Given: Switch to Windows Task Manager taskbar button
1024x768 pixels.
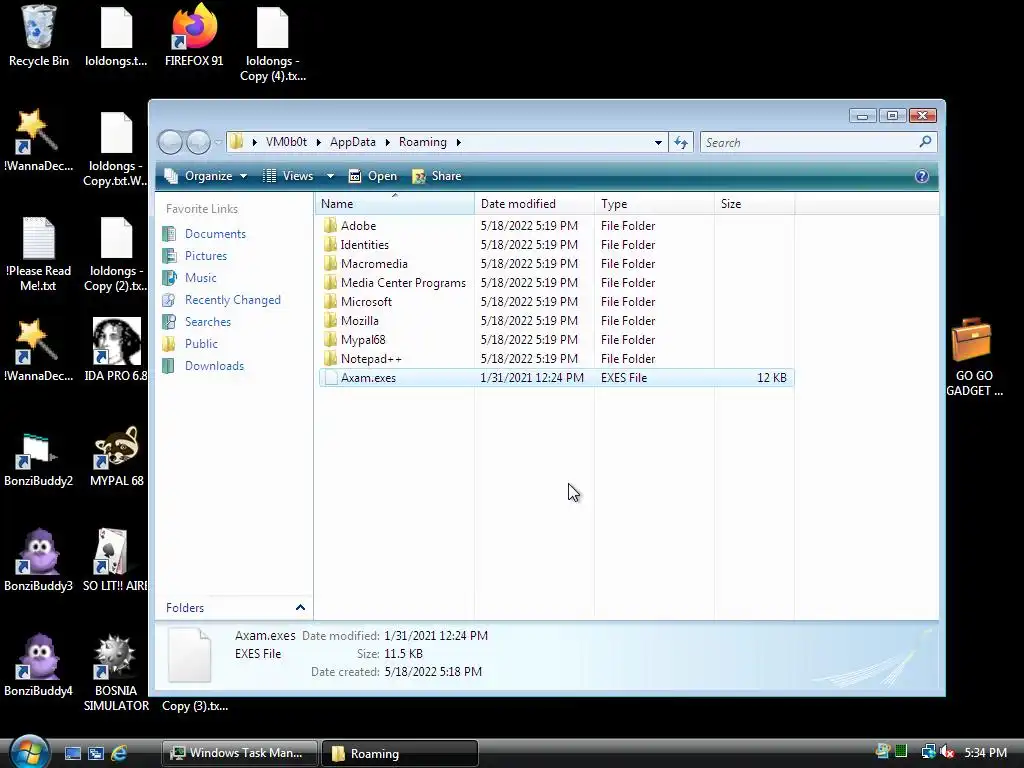Looking at the screenshot, I should tap(239, 753).
